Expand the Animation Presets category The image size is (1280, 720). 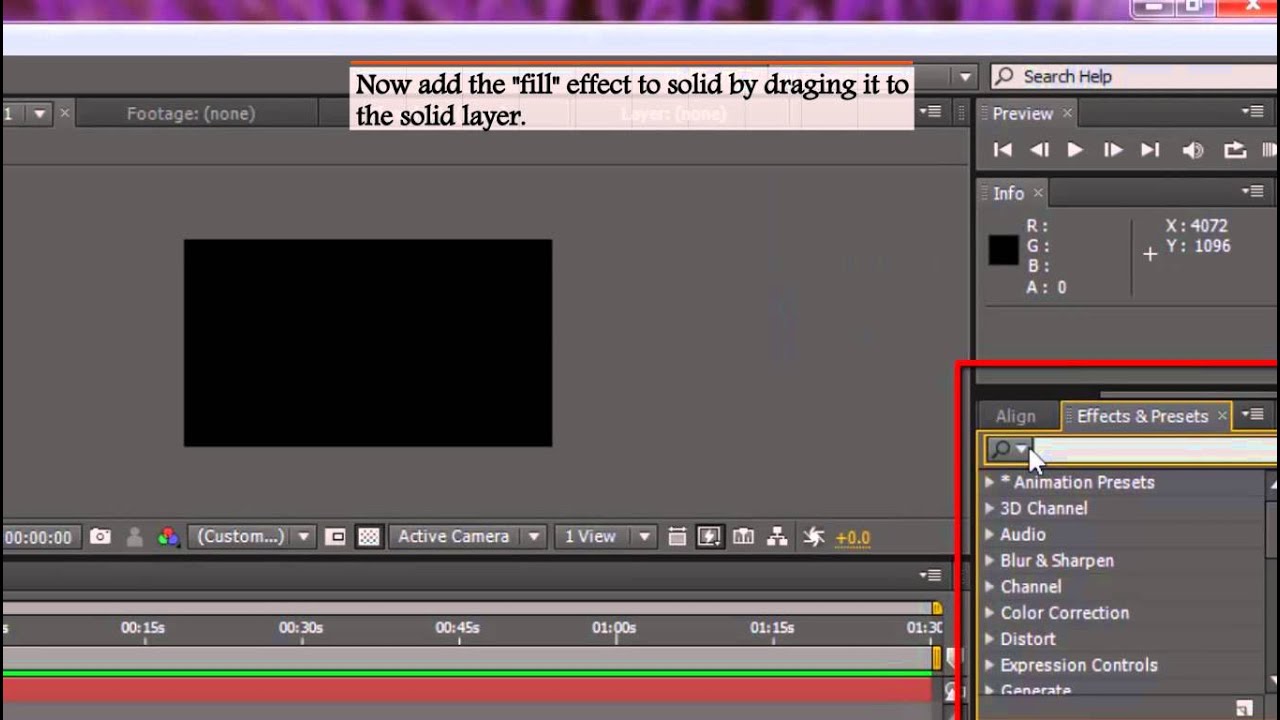[989, 482]
